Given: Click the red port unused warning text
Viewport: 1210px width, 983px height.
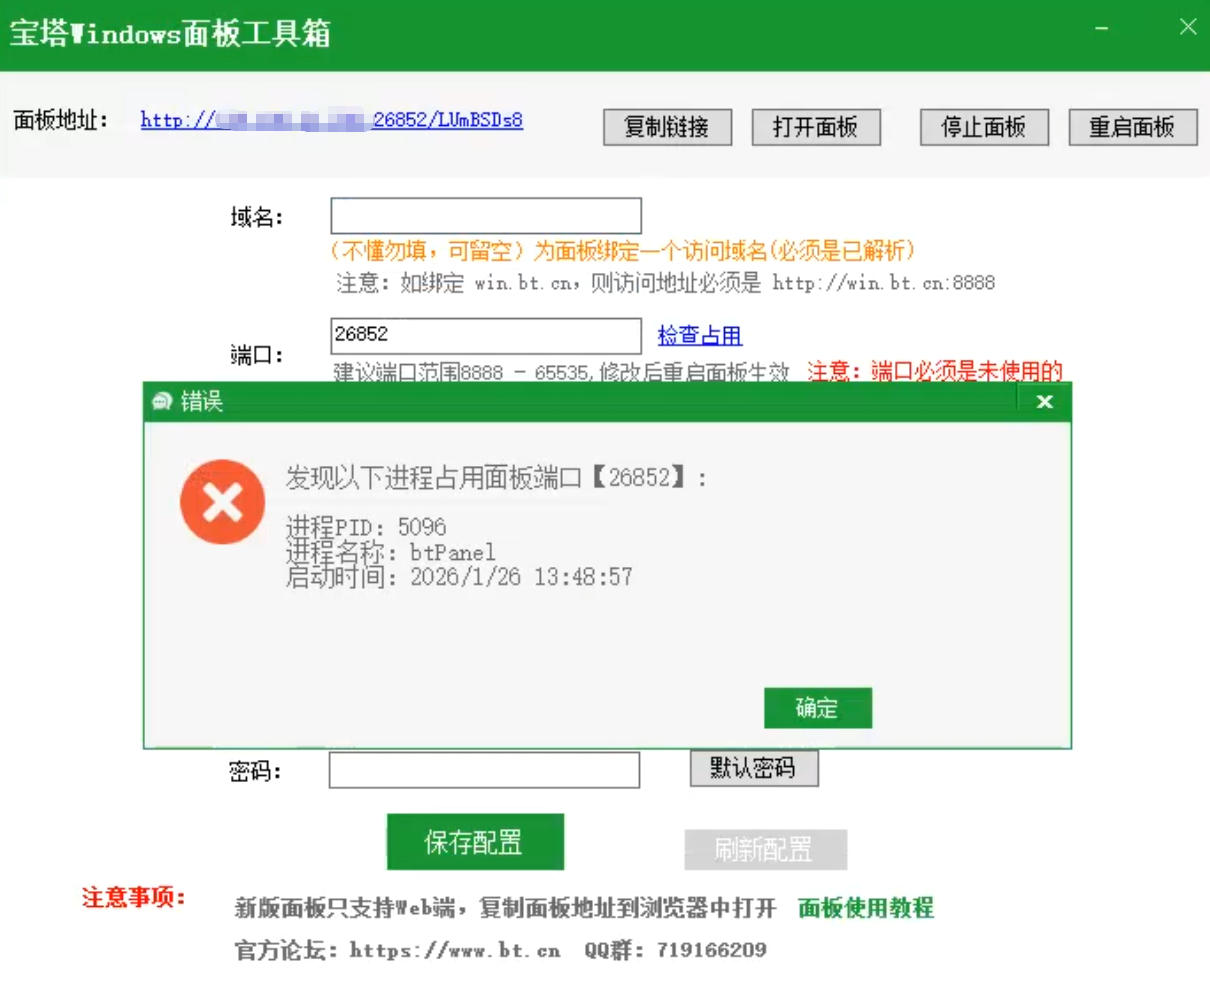Looking at the screenshot, I should click(x=935, y=372).
